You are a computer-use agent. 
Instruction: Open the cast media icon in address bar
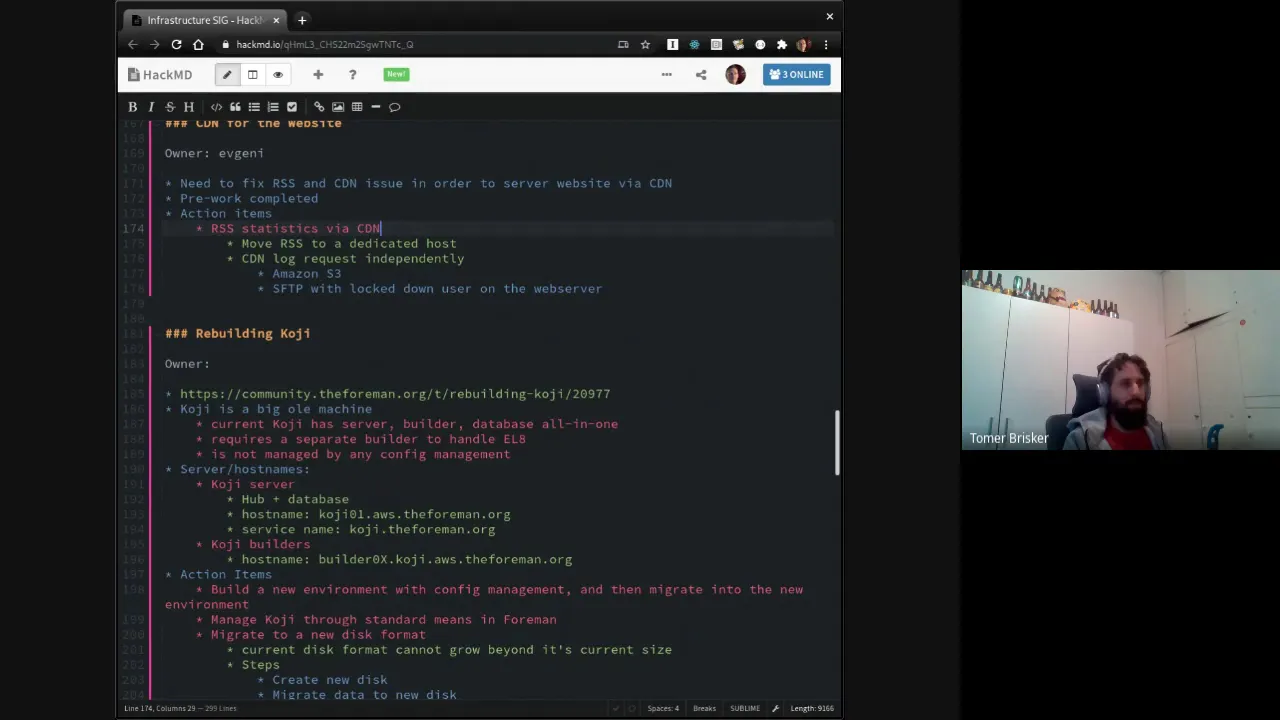[623, 44]
